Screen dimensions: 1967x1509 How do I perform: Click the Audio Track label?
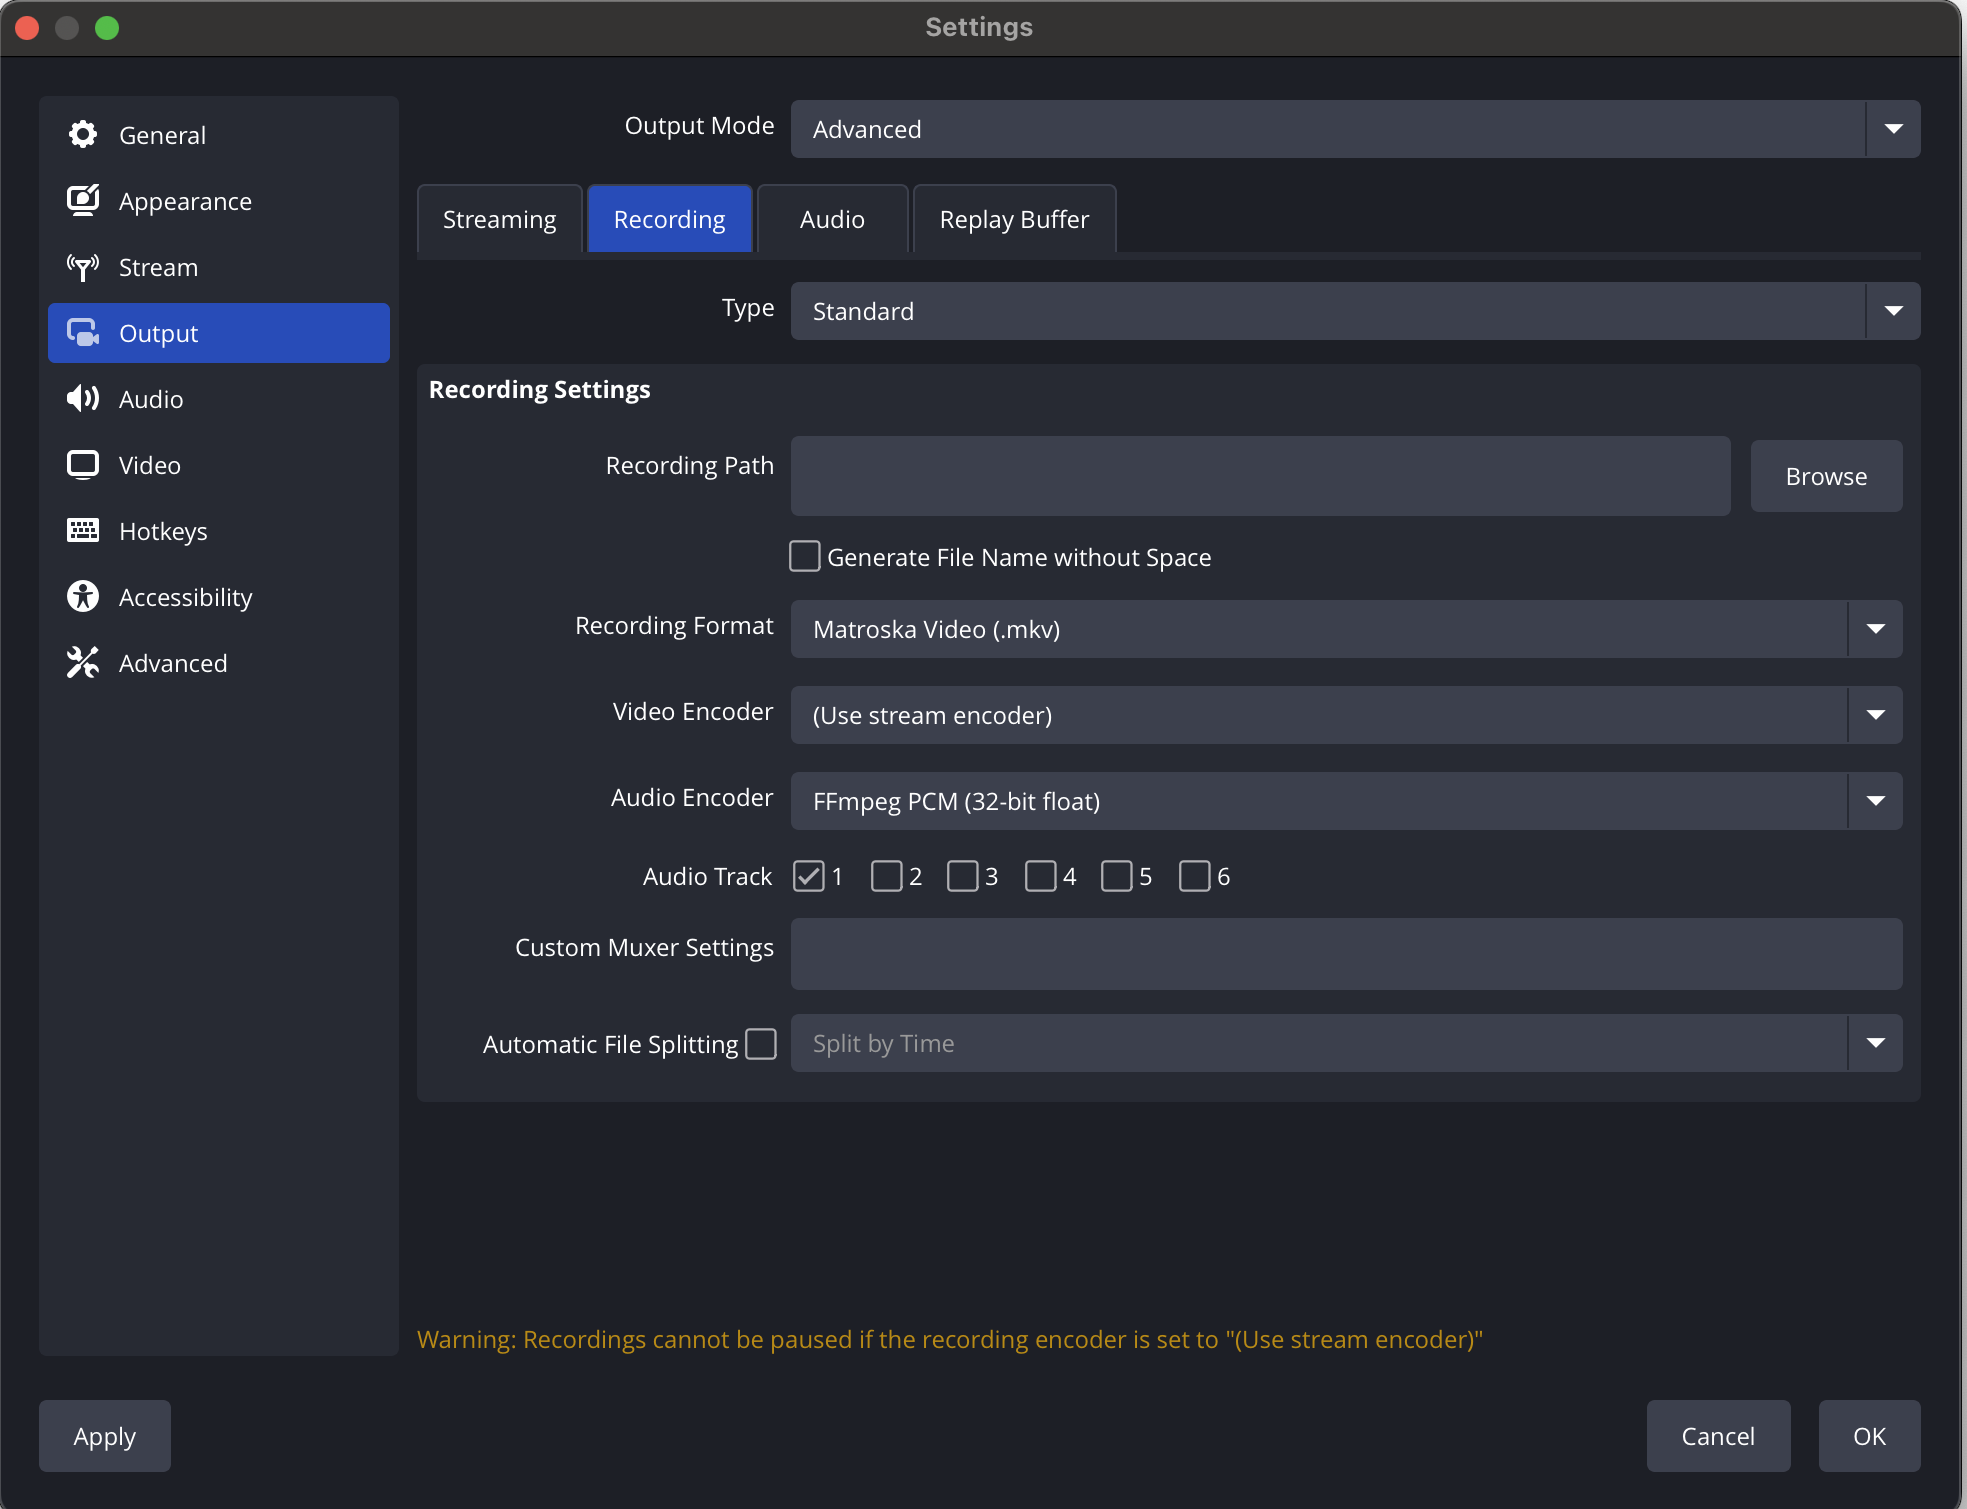707,876
